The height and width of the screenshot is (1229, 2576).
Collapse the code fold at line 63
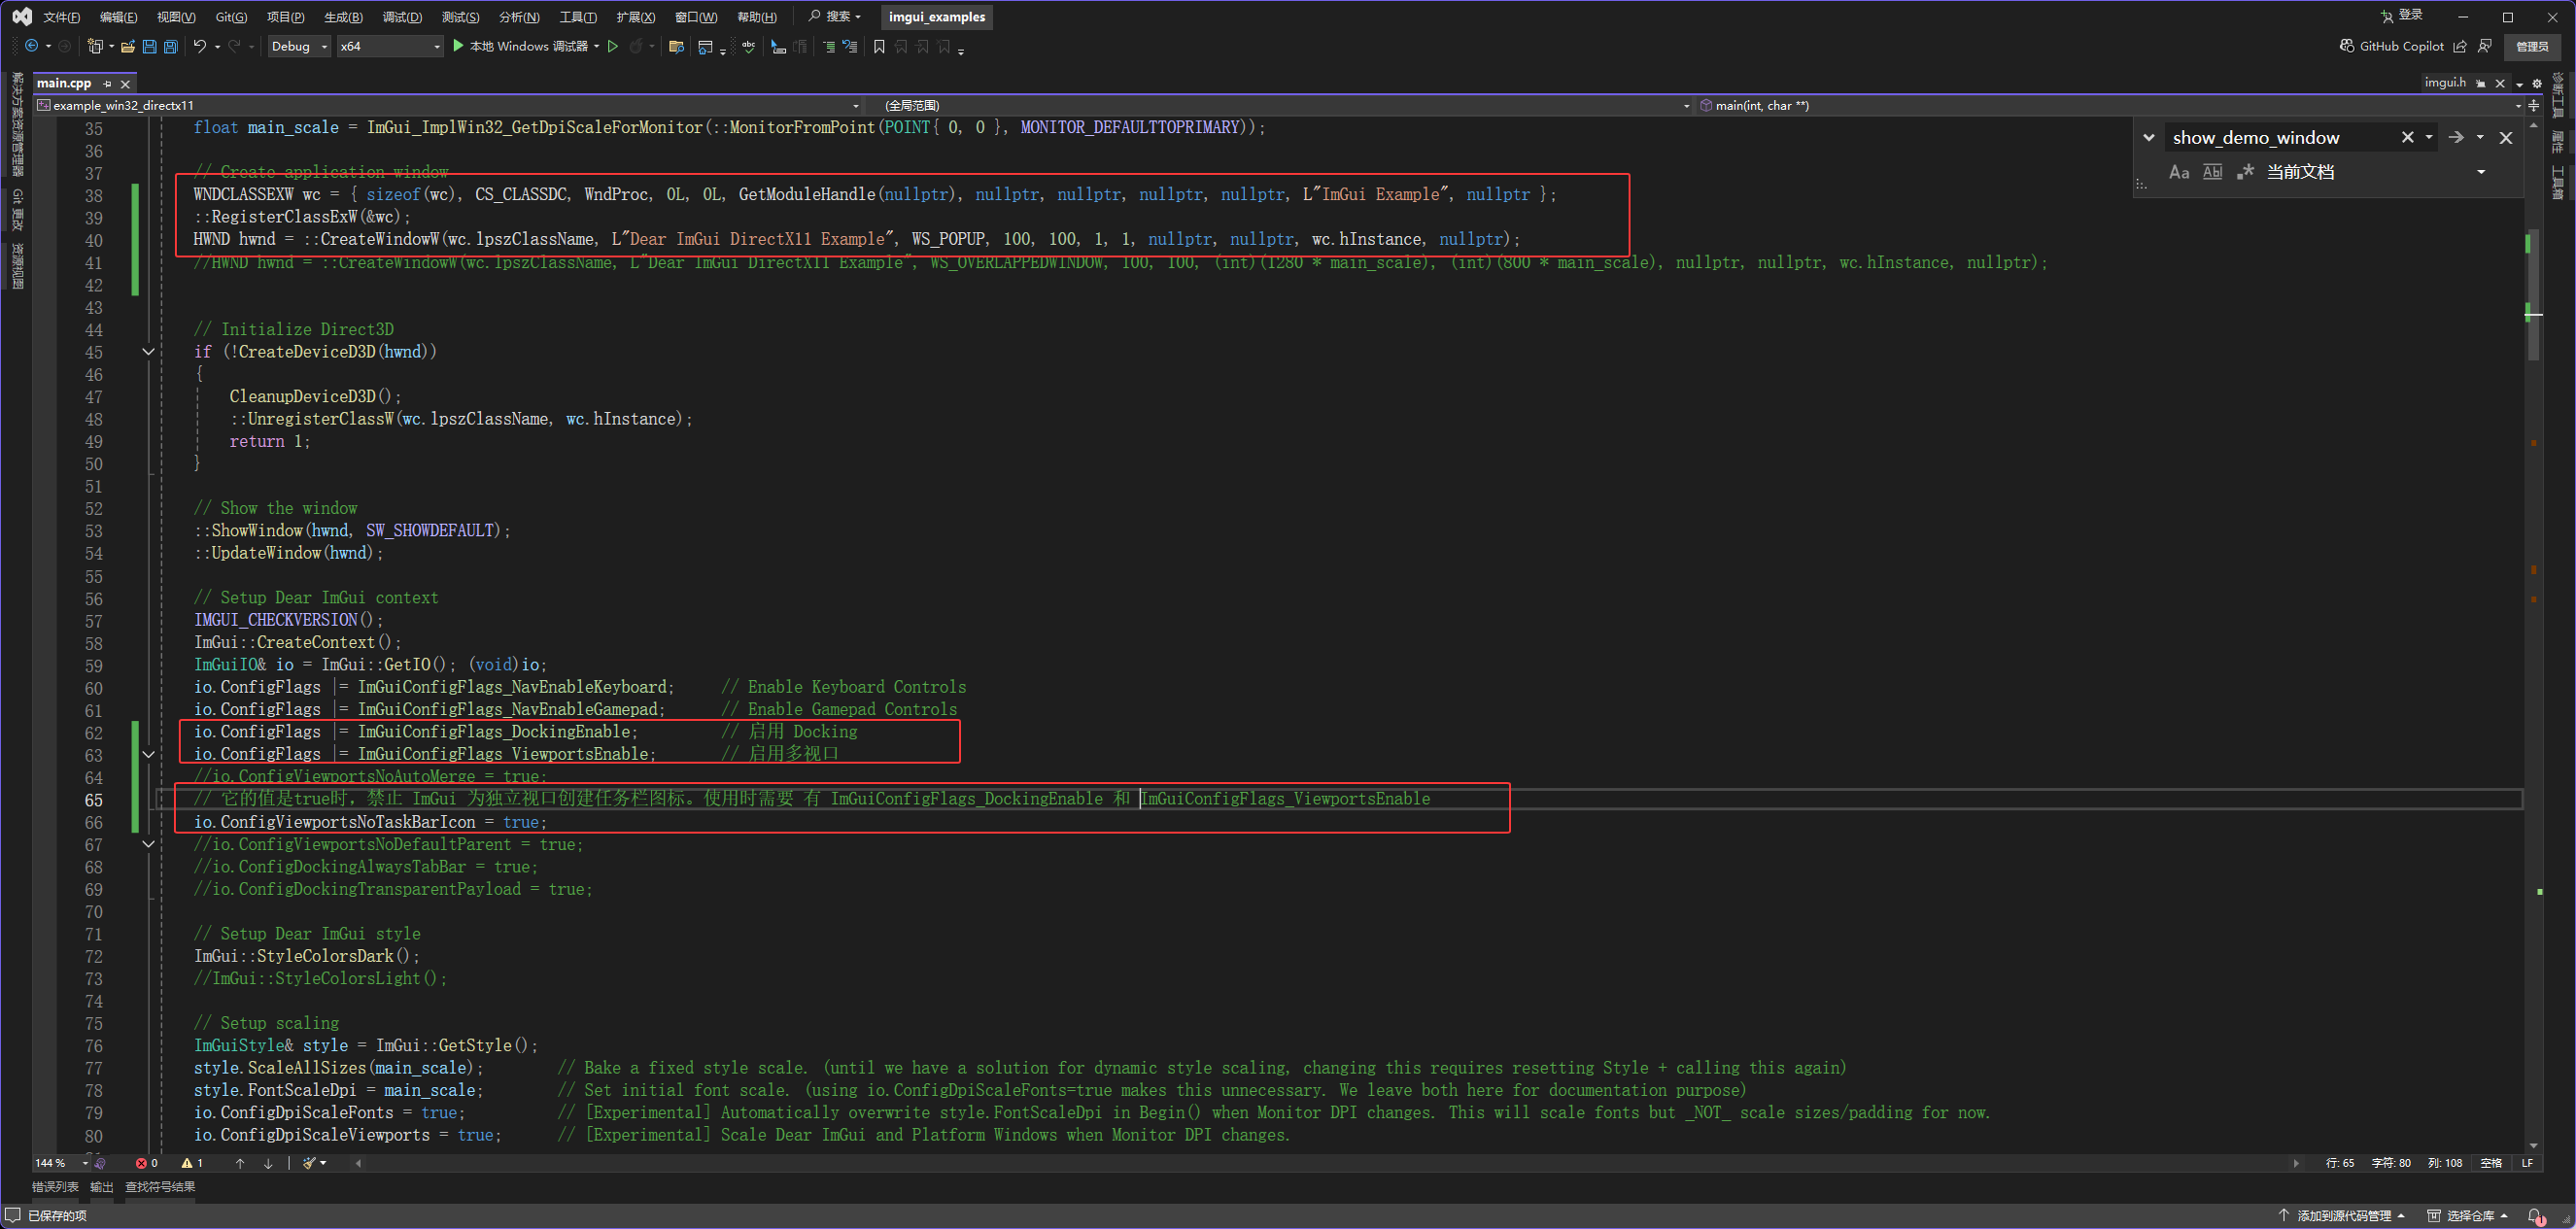(x=148, y=755)
